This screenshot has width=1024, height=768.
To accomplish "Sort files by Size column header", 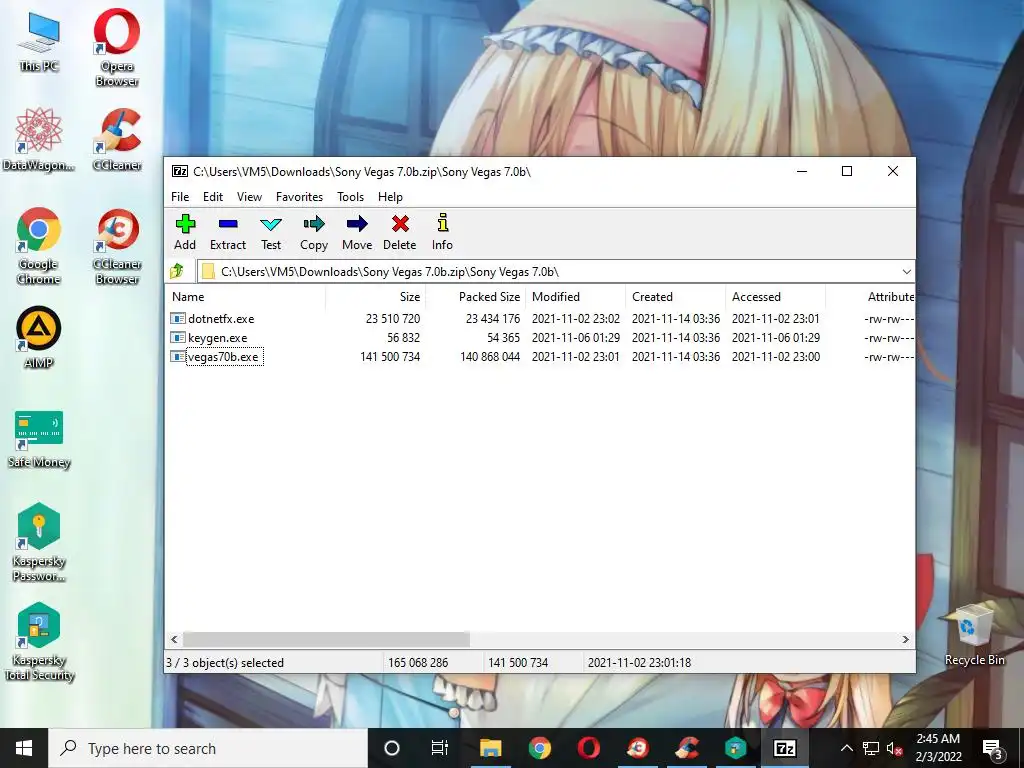I will 376,296.
